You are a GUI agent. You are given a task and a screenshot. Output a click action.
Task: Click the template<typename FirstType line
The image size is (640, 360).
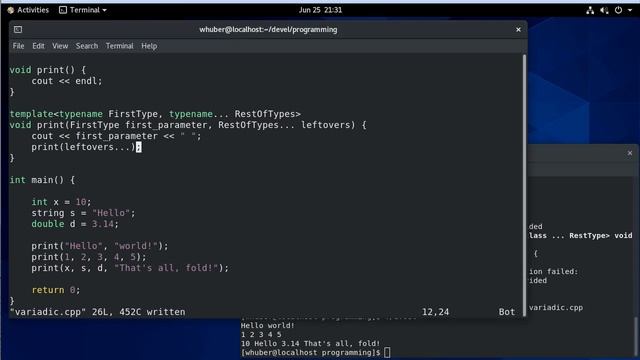coord(155,114)
